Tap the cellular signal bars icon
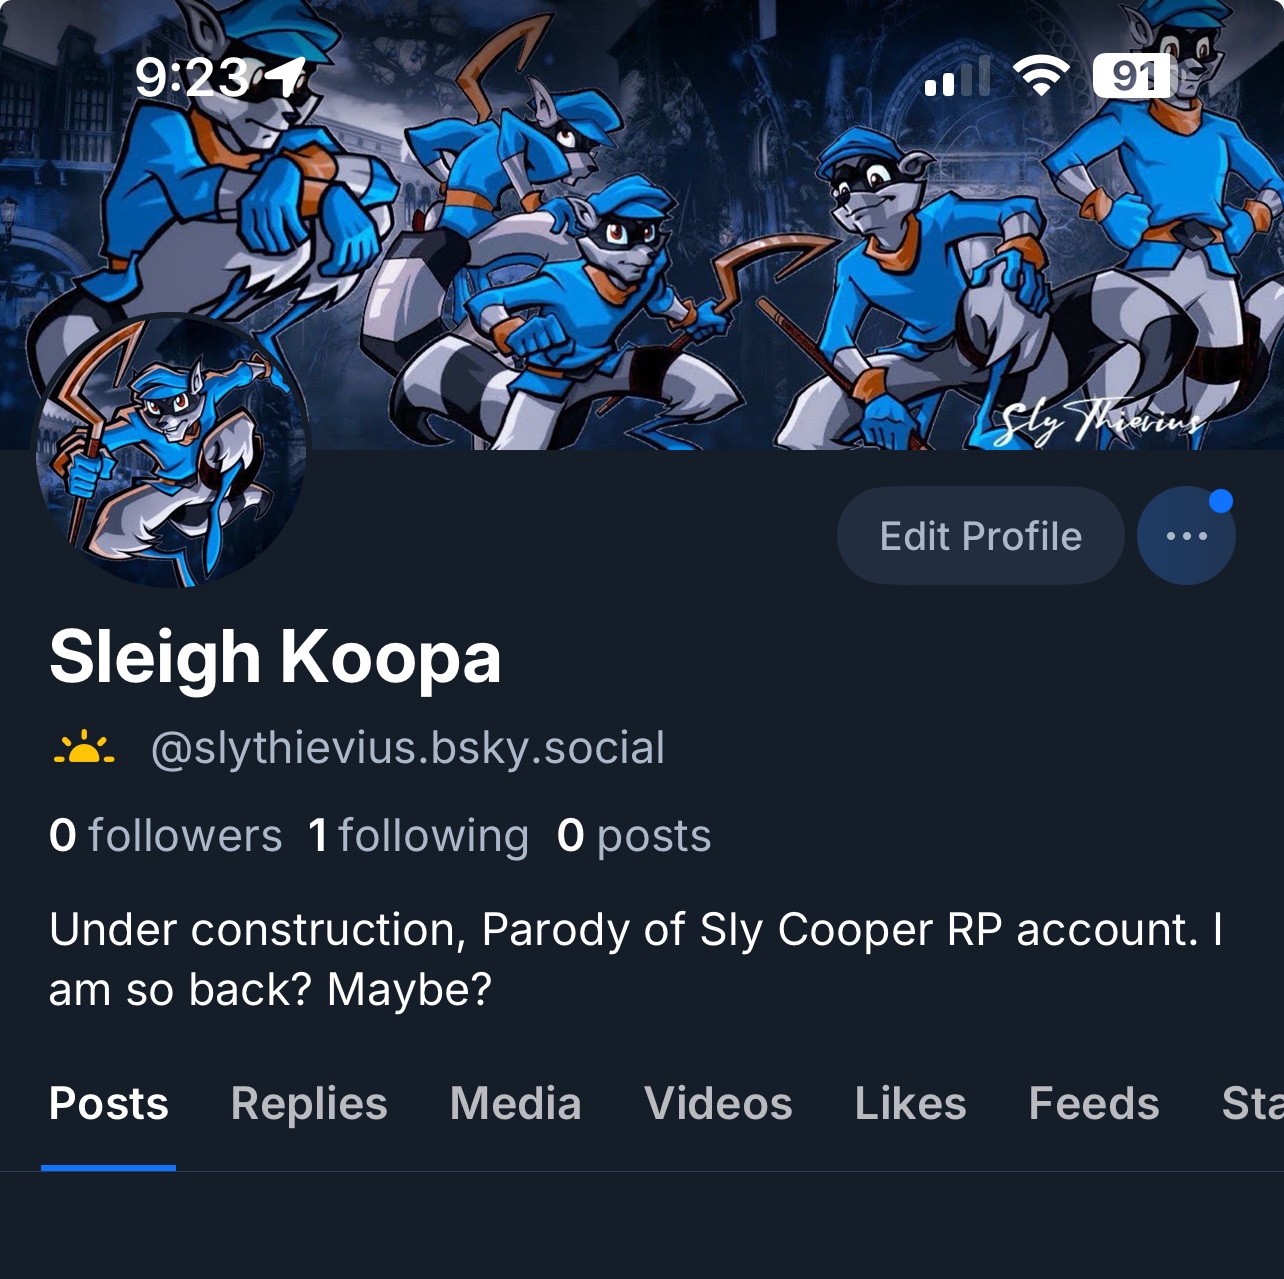 point(957,77)
